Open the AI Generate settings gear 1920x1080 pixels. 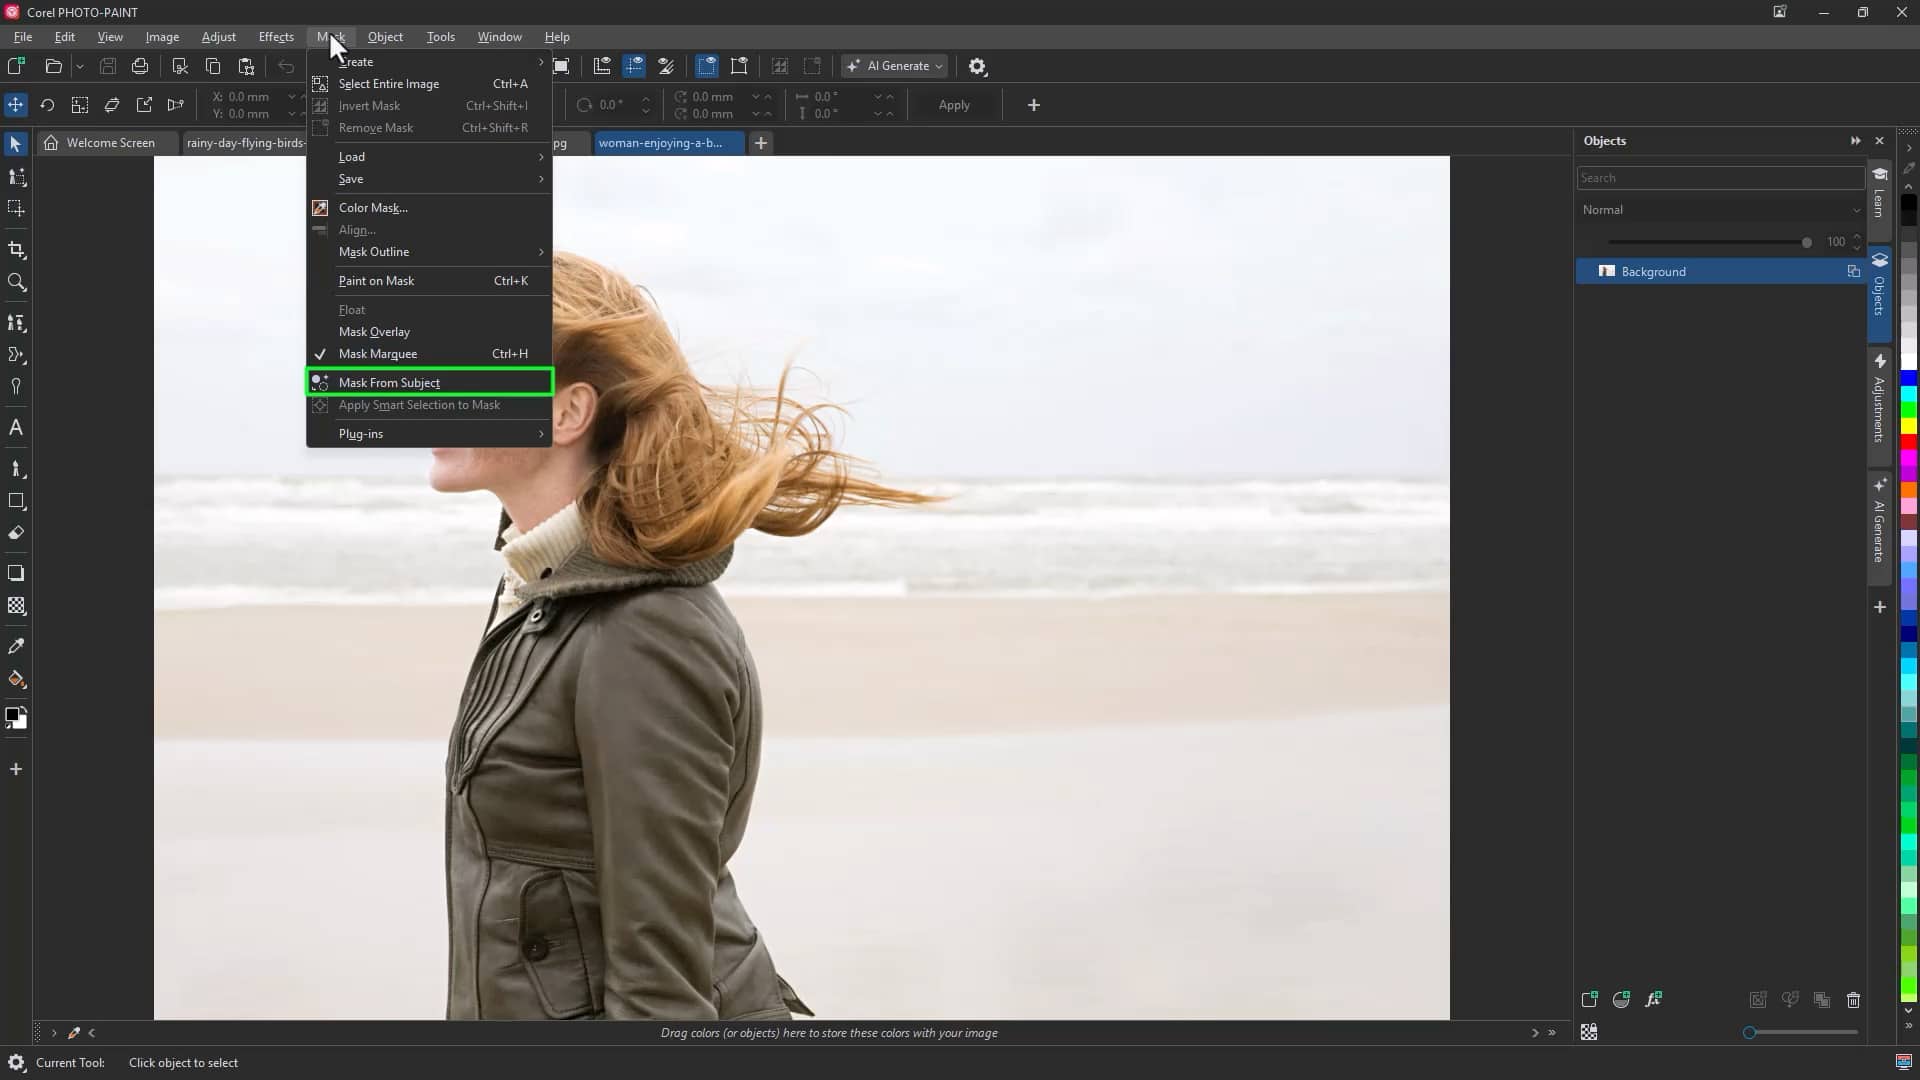coord(977,66)
